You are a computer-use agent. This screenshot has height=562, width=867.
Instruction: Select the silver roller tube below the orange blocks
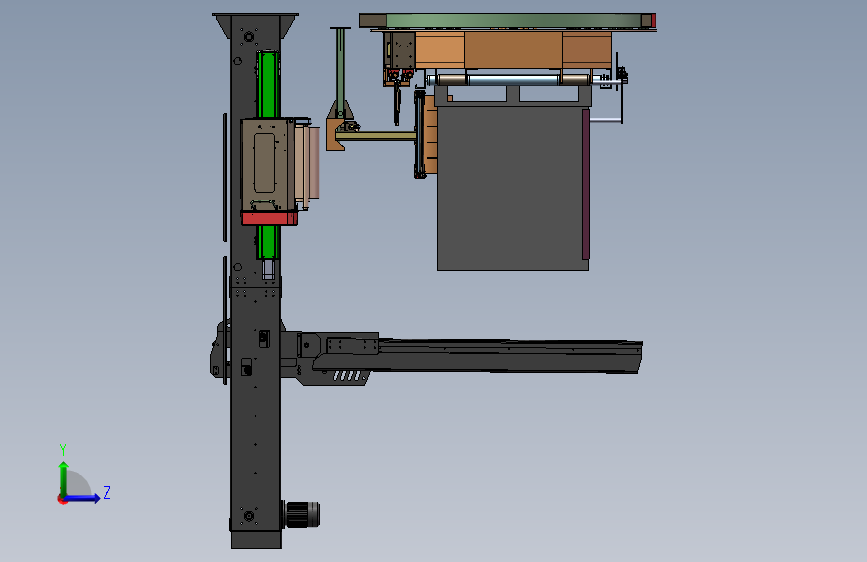point(514,80)
